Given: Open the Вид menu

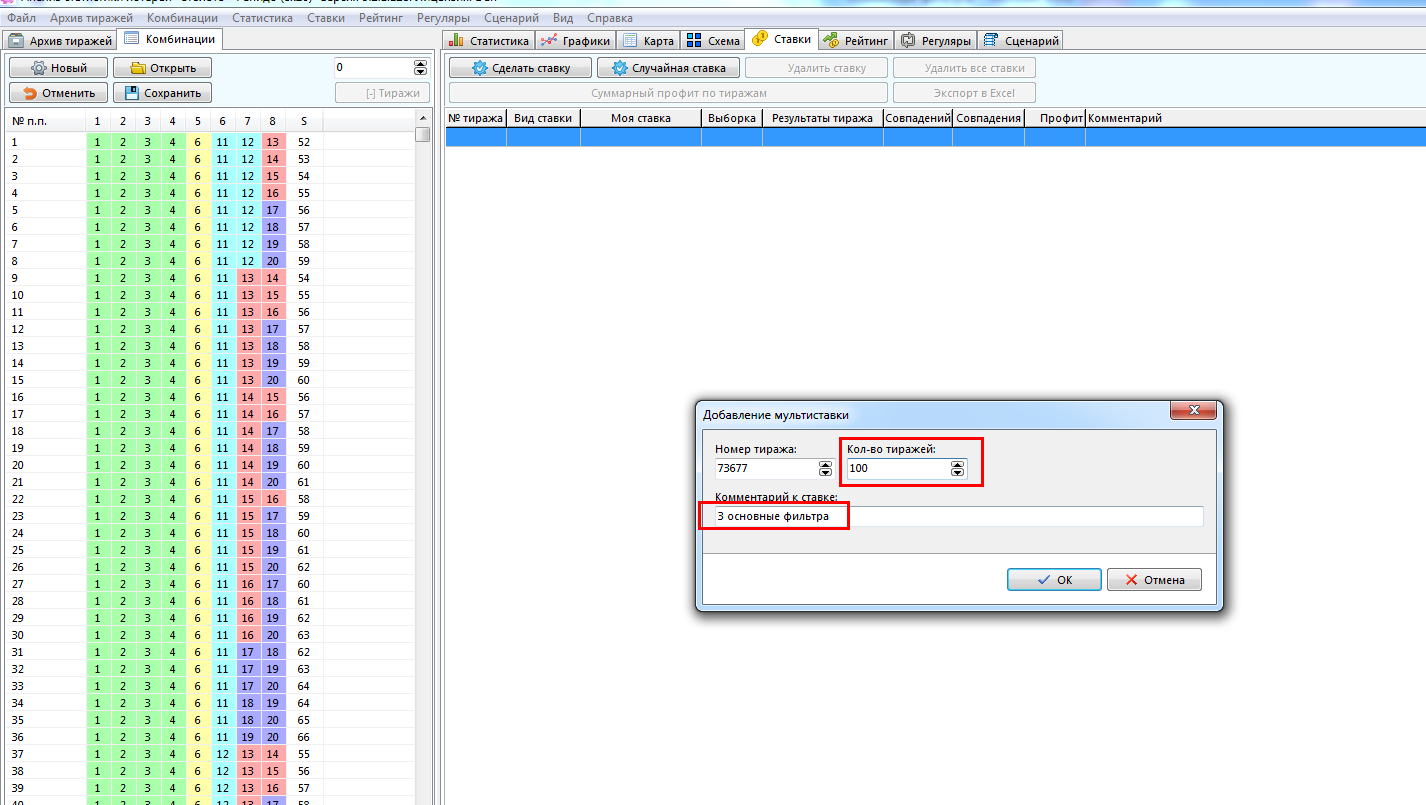Looking at the screenshot, I should (x=563, y=18).
